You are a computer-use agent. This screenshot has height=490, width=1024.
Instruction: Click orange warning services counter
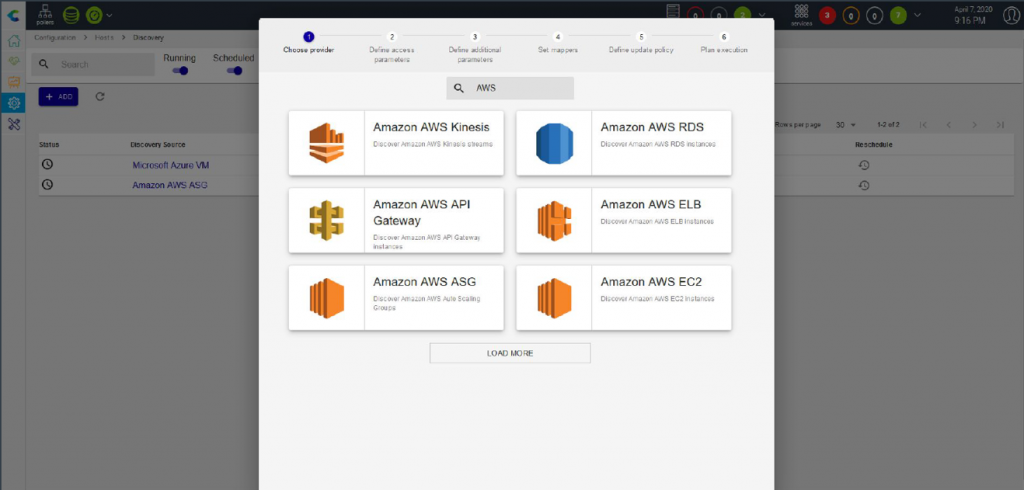coord(851,14)
